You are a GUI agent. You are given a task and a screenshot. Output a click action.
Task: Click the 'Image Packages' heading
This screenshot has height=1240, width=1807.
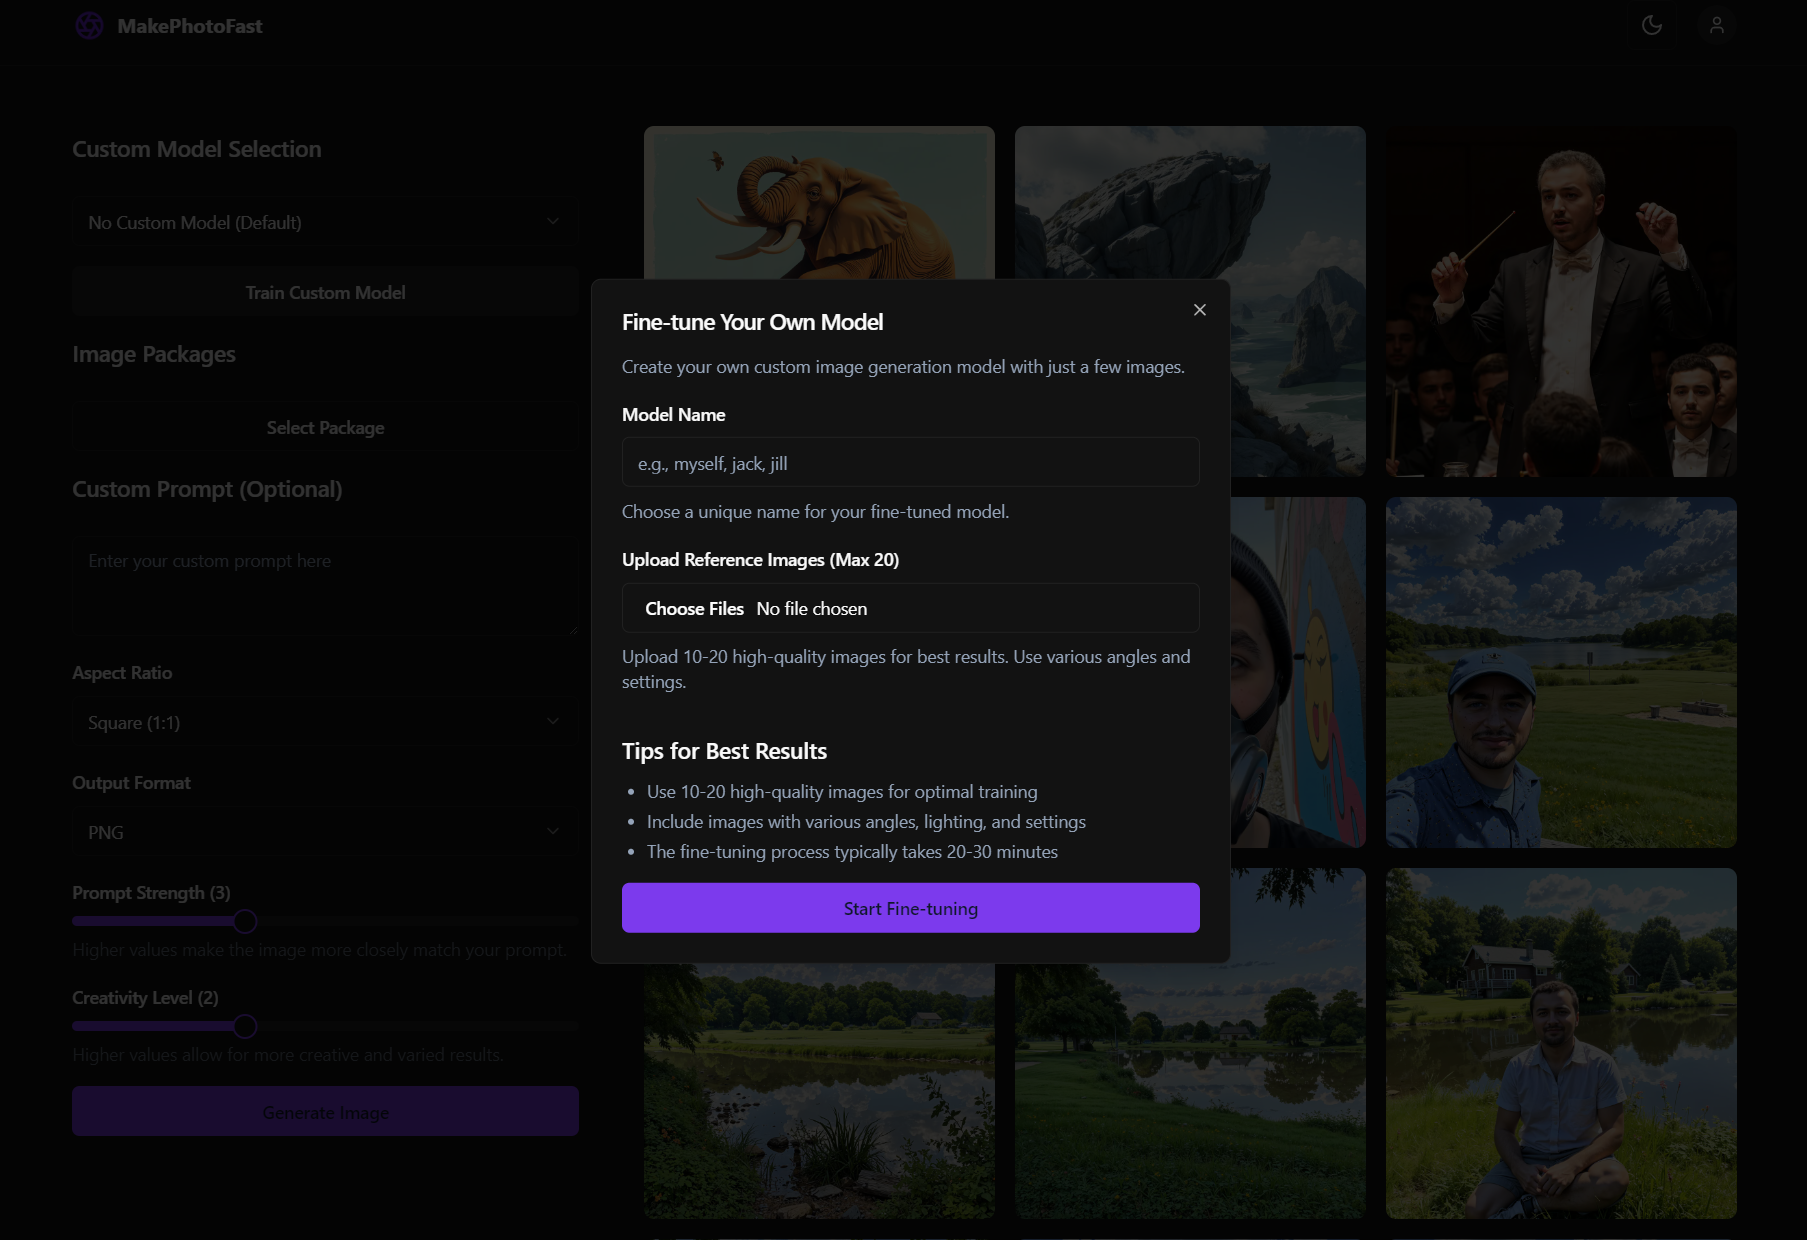(154, 354)
